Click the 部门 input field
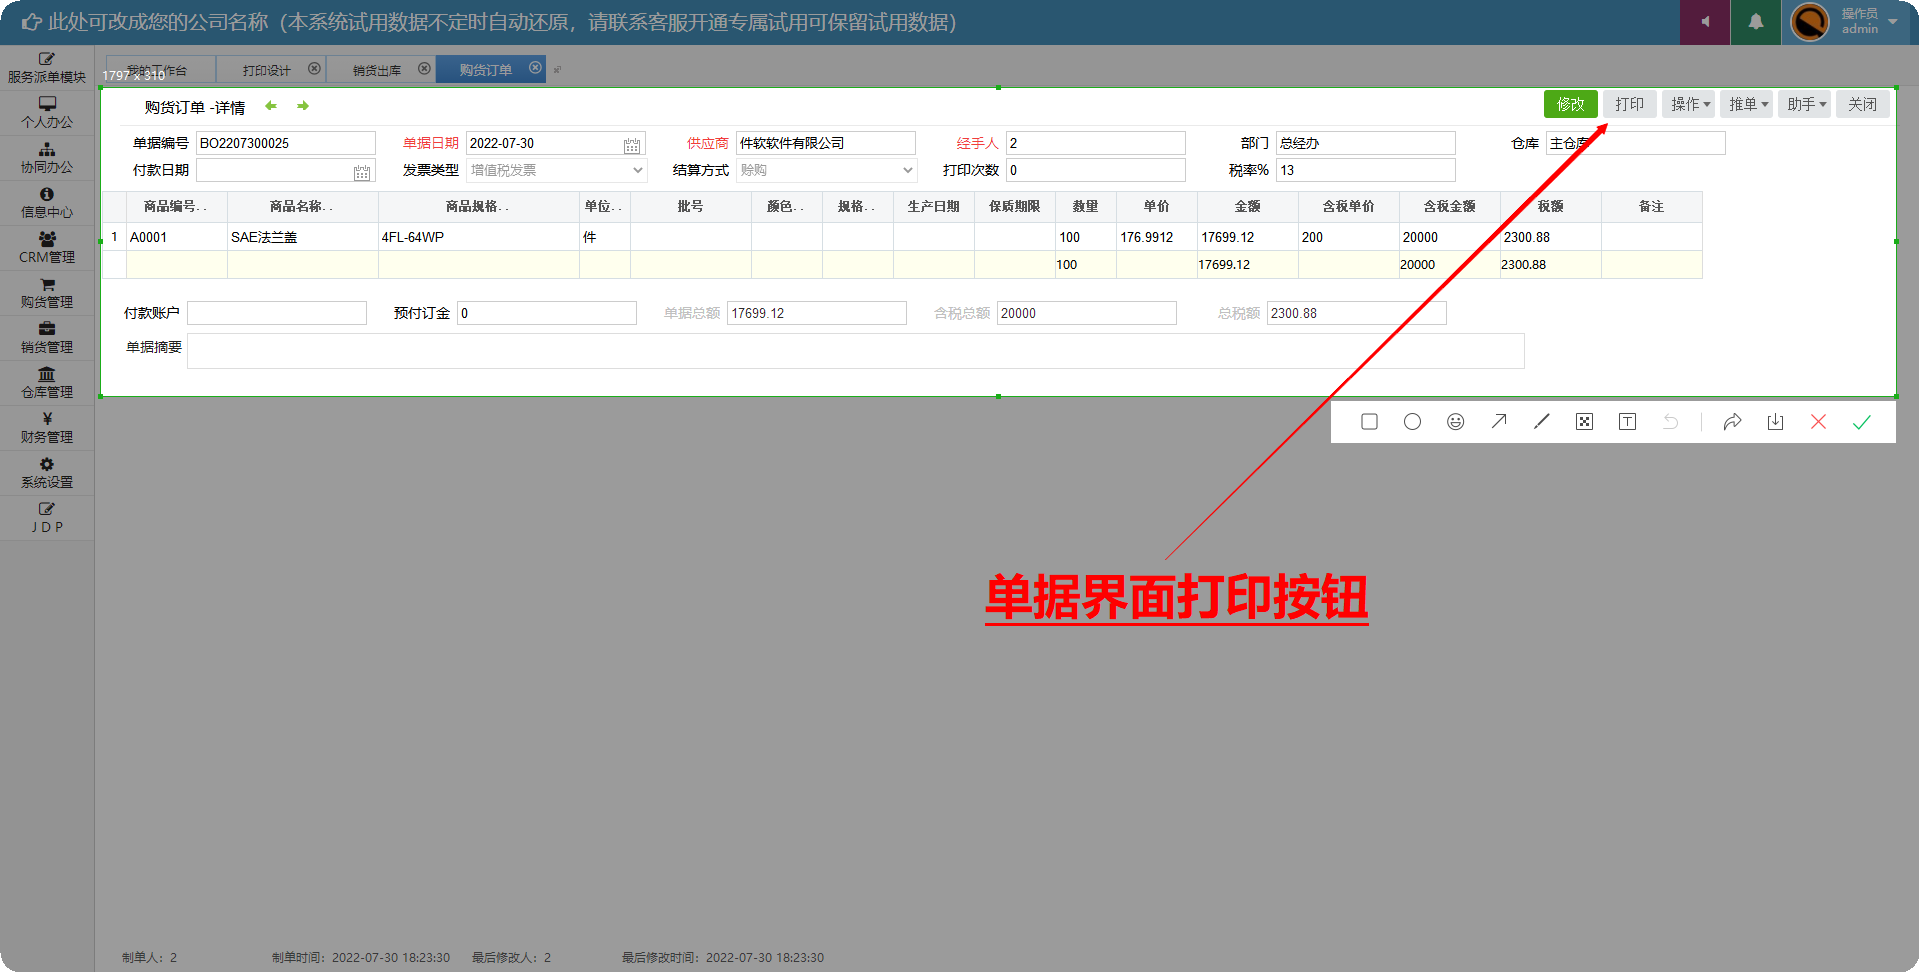The height and width of the screenshot is (972, 1919). pyautogui.click(x=1366, y=143)
